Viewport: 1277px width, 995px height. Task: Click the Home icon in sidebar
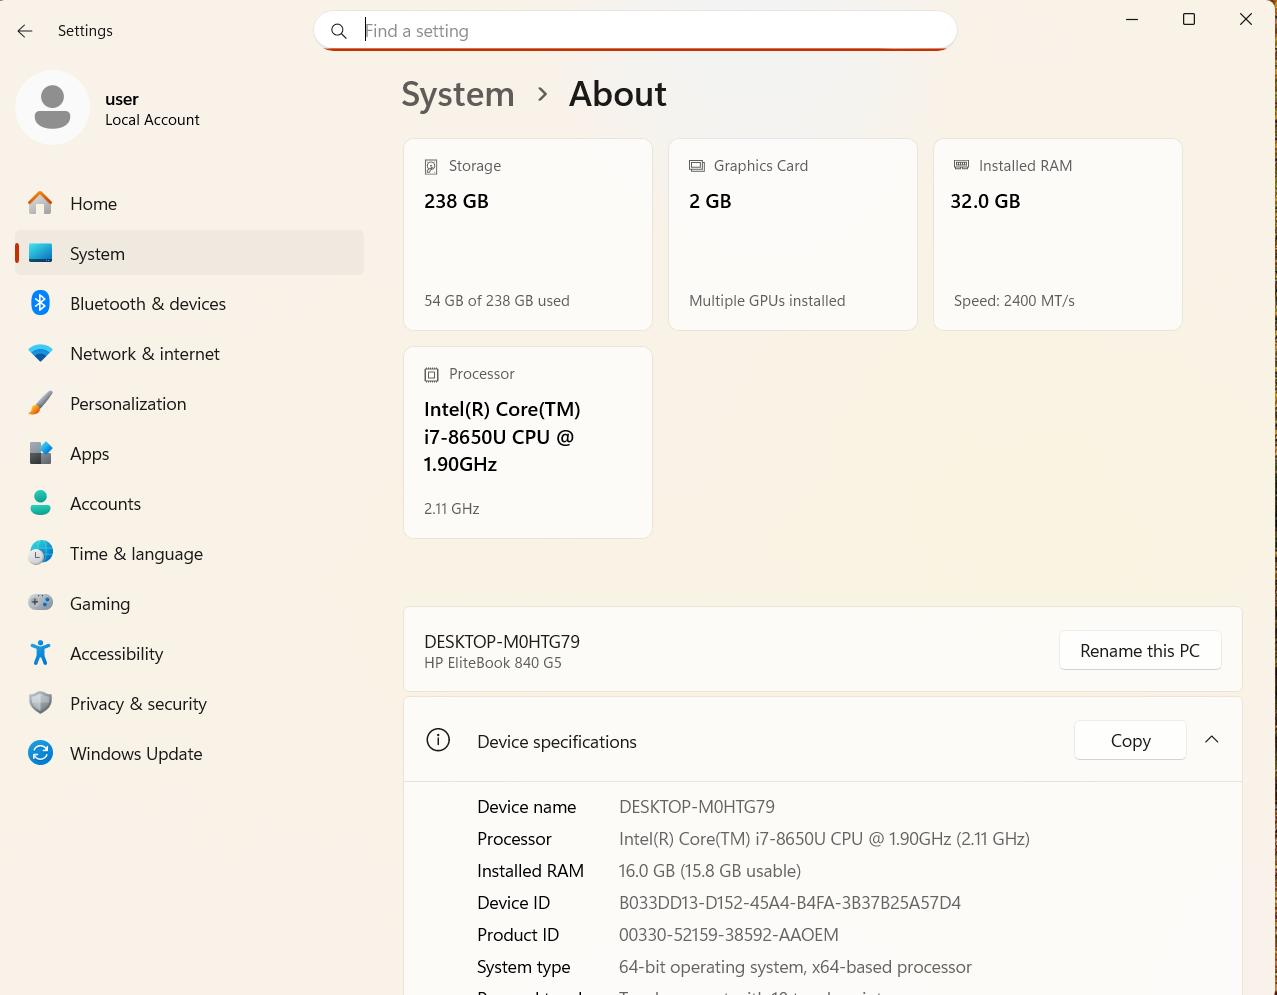pyautogui.click(x=40, y=203)
